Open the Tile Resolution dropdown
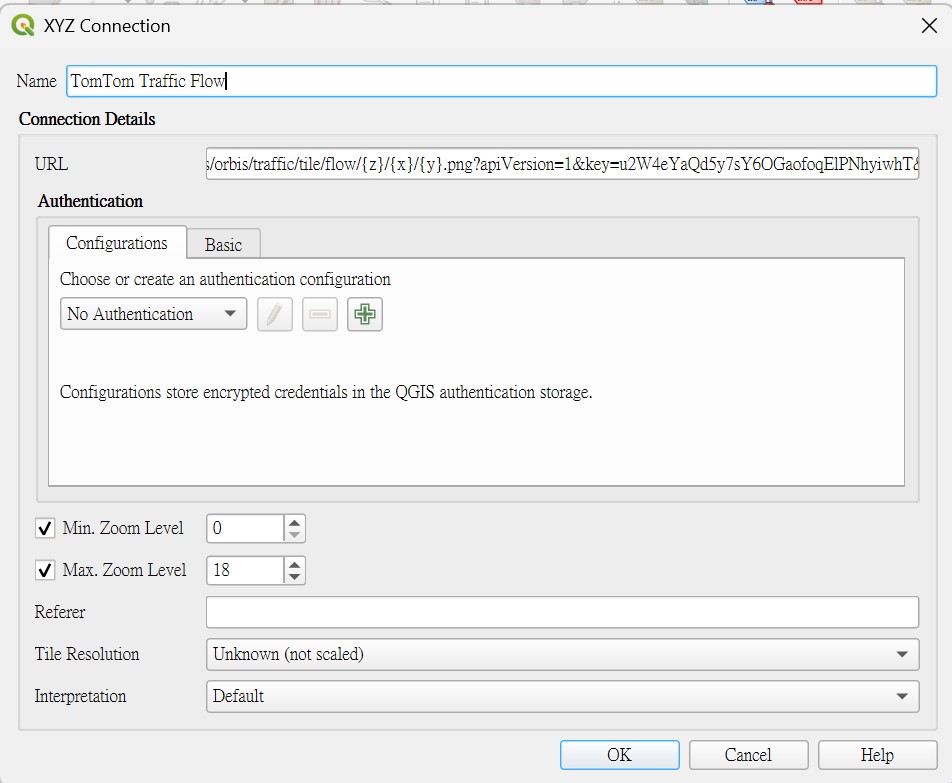This screenshot has width=952, height=783. pyautogui.click(x=562, y=654)
